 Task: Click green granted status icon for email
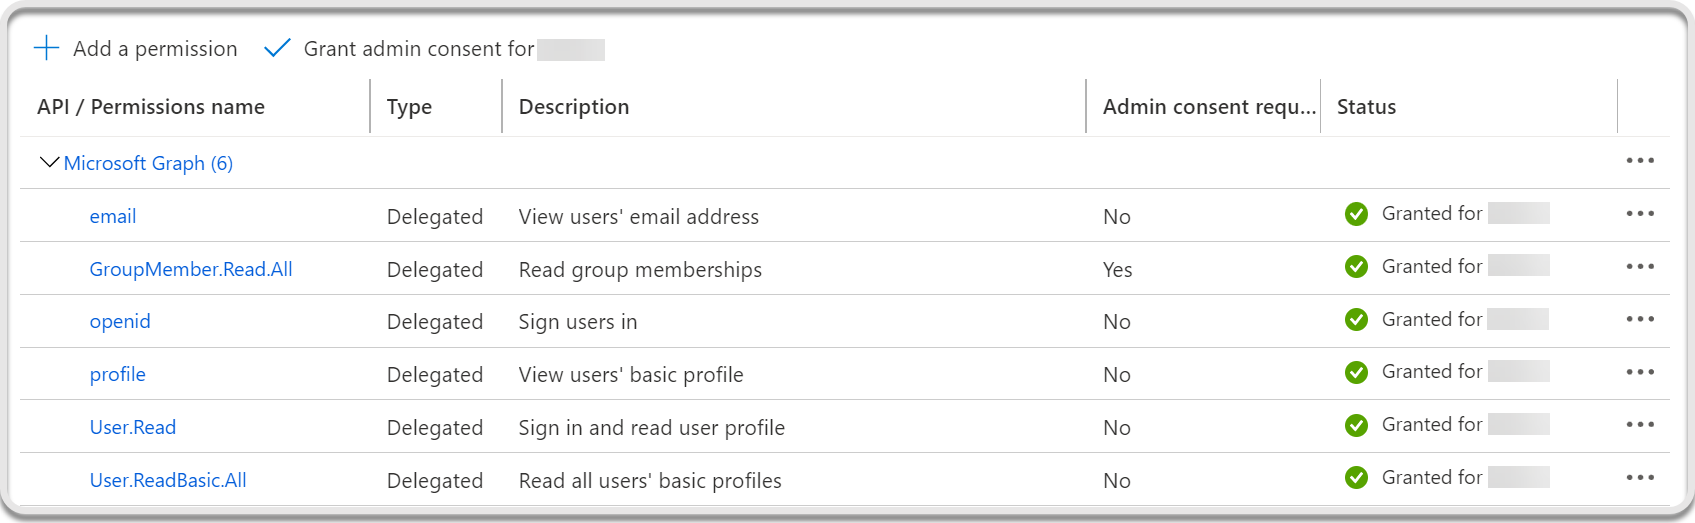(1356, 214)
